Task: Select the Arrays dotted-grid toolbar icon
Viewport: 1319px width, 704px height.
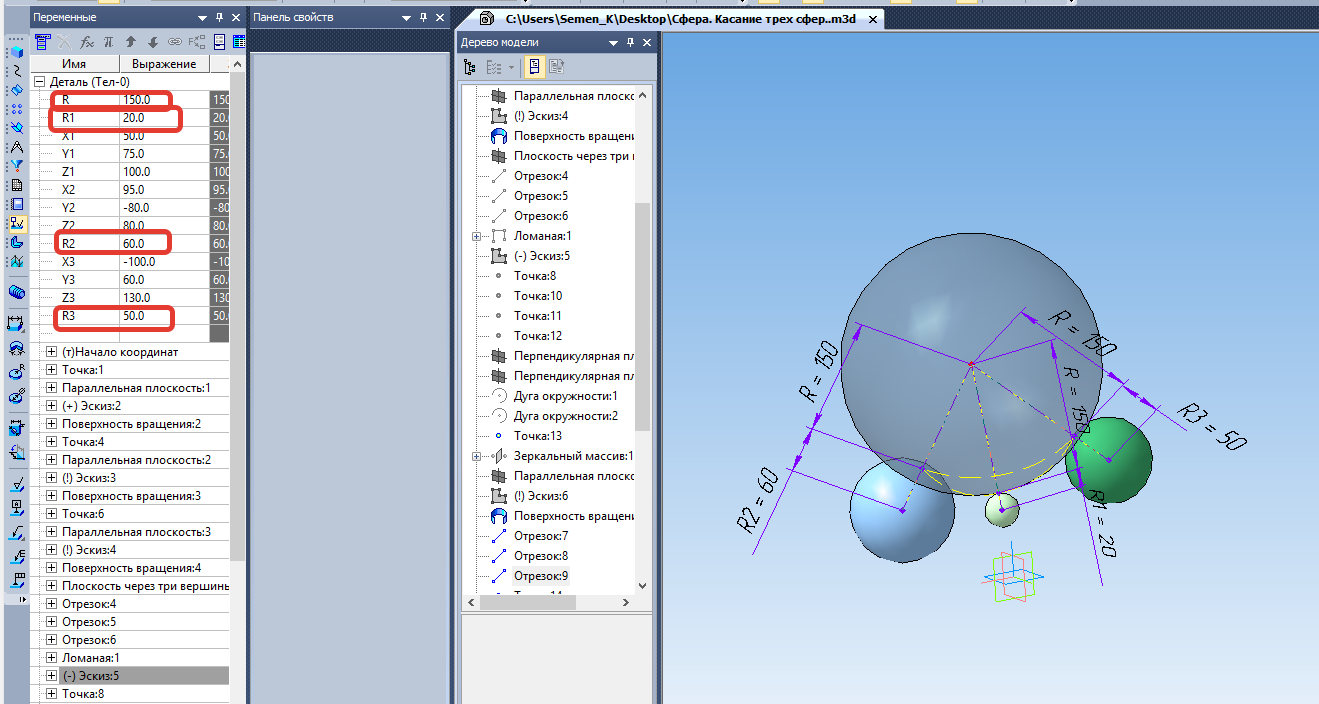Action: 16,109
